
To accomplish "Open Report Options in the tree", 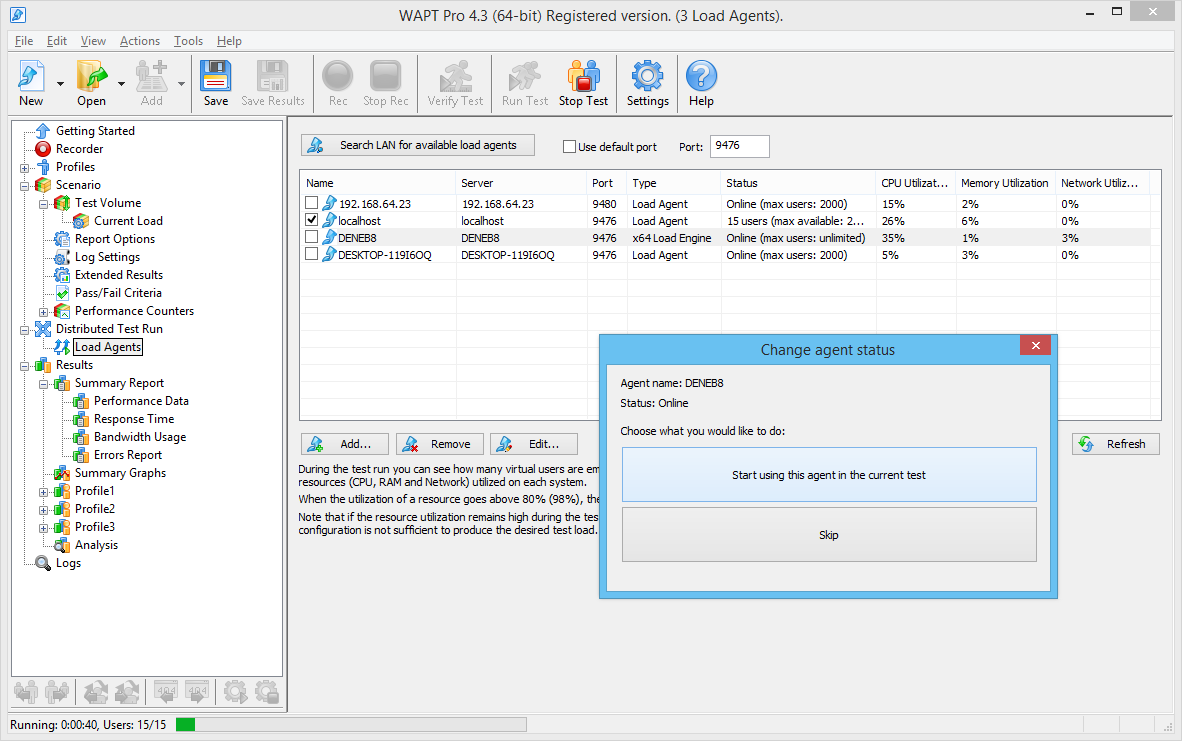I will tap(115, 239).
